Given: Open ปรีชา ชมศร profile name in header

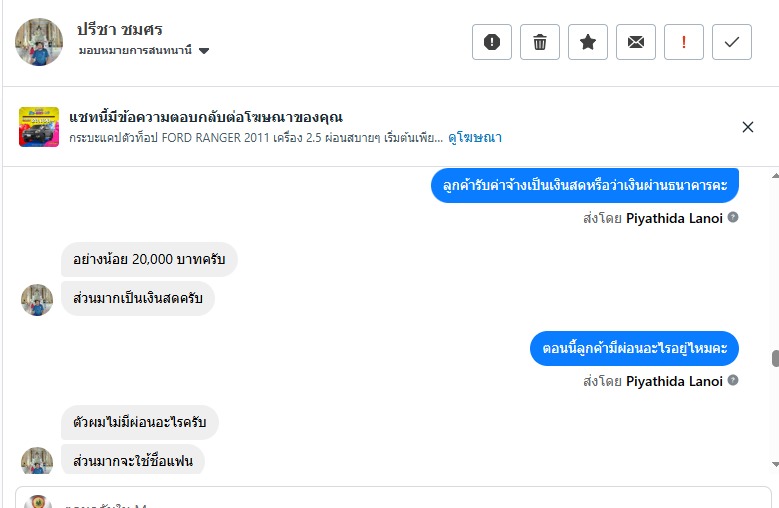Looking at the screenshot, I should click(x=119, y=29).
